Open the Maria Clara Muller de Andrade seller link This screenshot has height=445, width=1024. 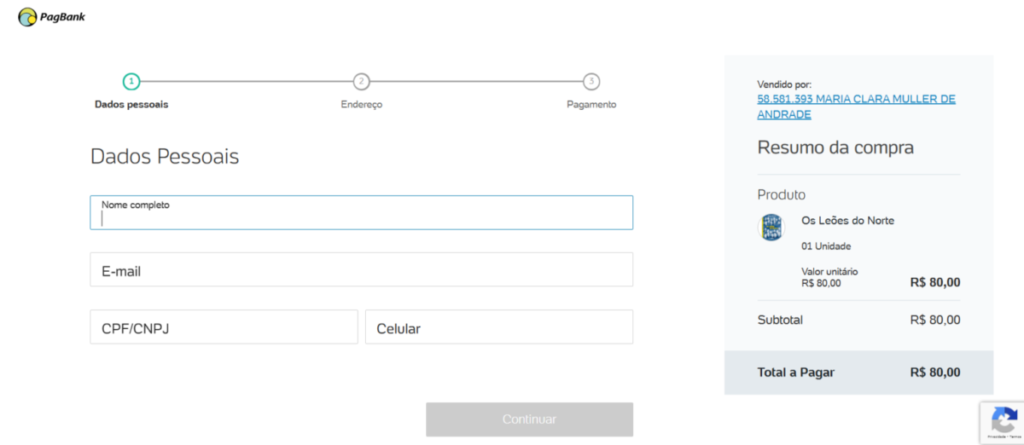point(856,106)
